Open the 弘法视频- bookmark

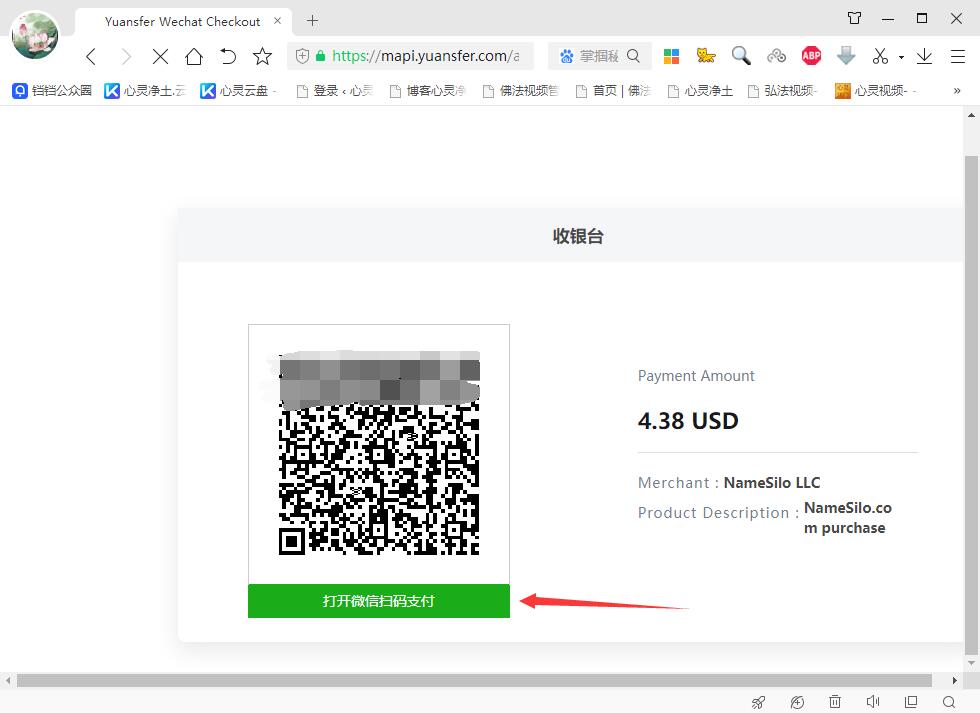pos(782,91)
